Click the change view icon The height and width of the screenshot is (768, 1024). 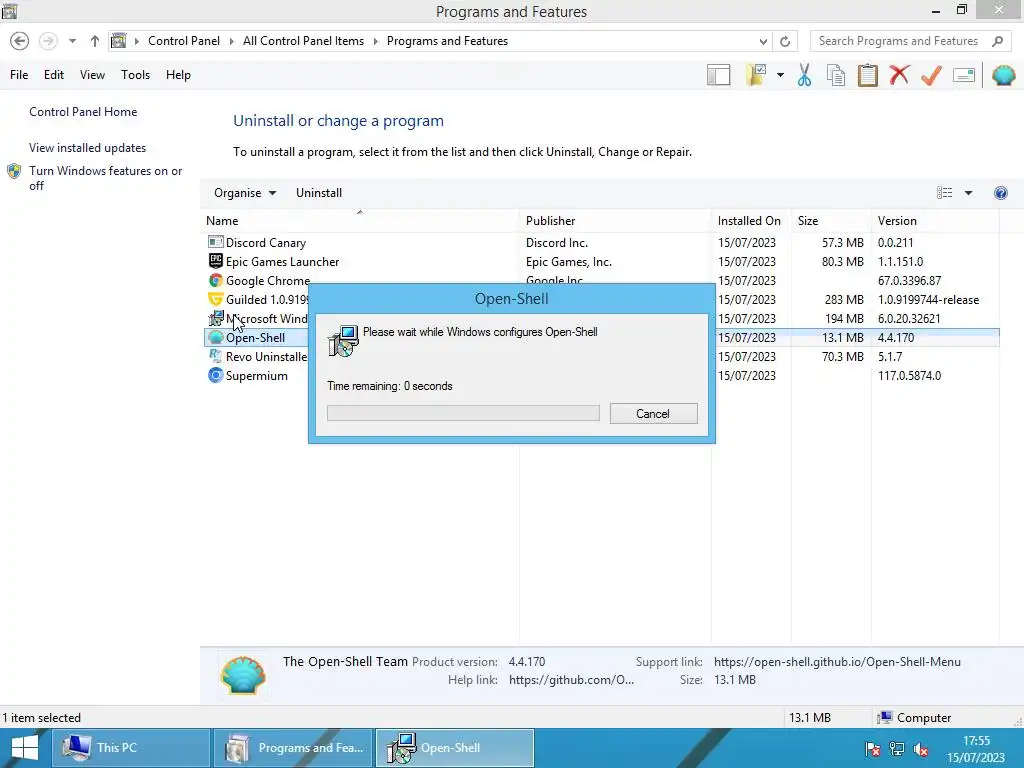point(944,193)
